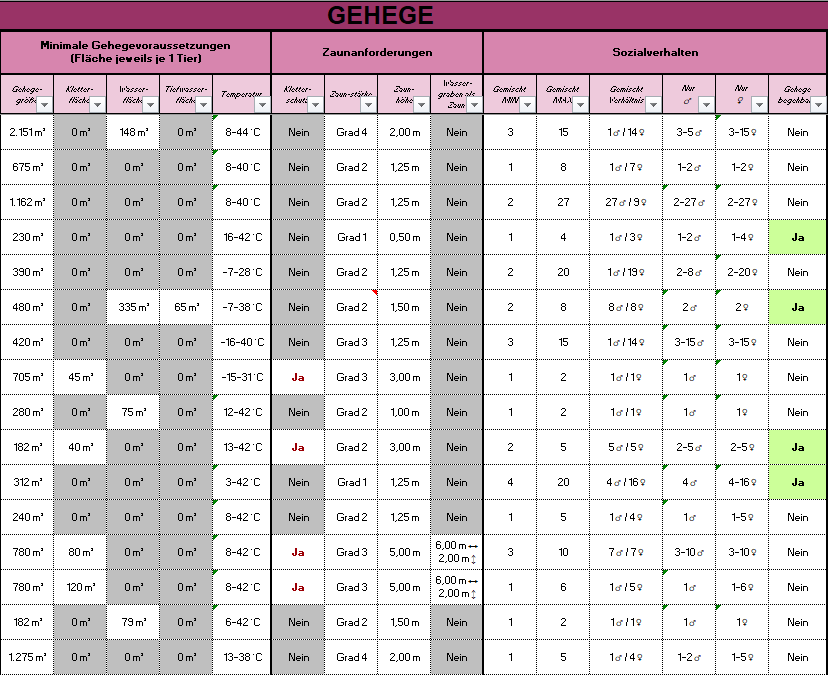Open the Tiefwasserfläche column filter dropdown

point(203,105)
